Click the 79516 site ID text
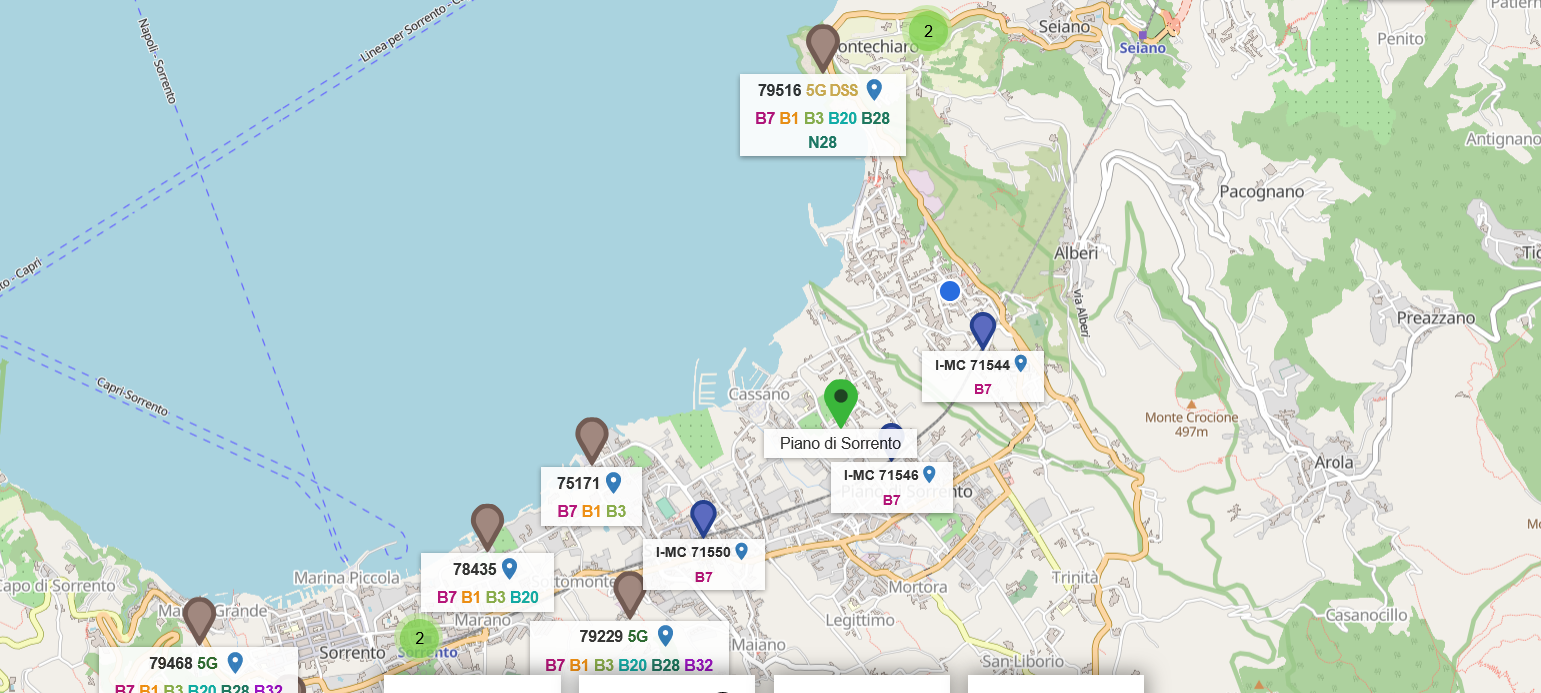 coord(780,90)
